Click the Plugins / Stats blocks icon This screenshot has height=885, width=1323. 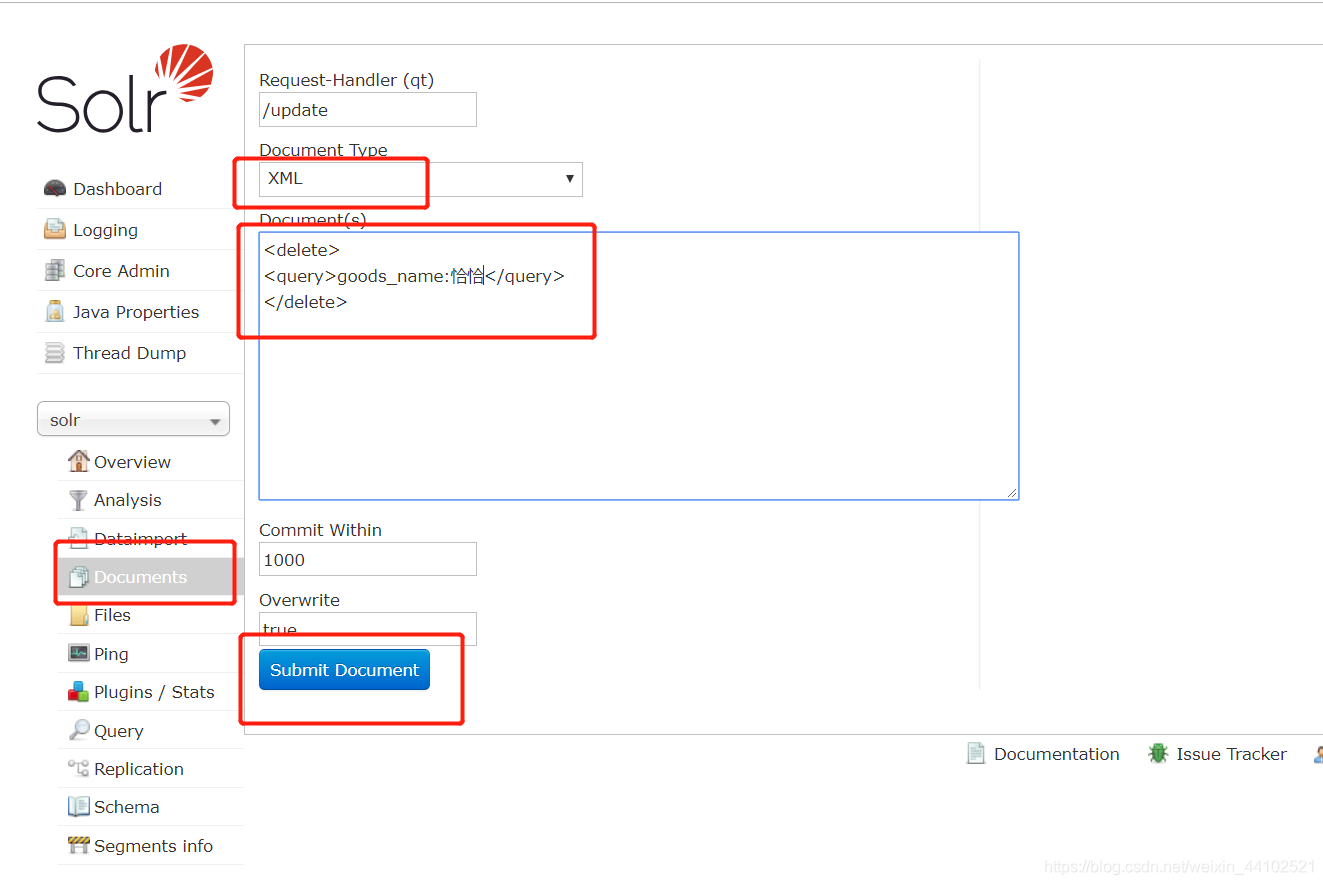[x=78, y=691]
